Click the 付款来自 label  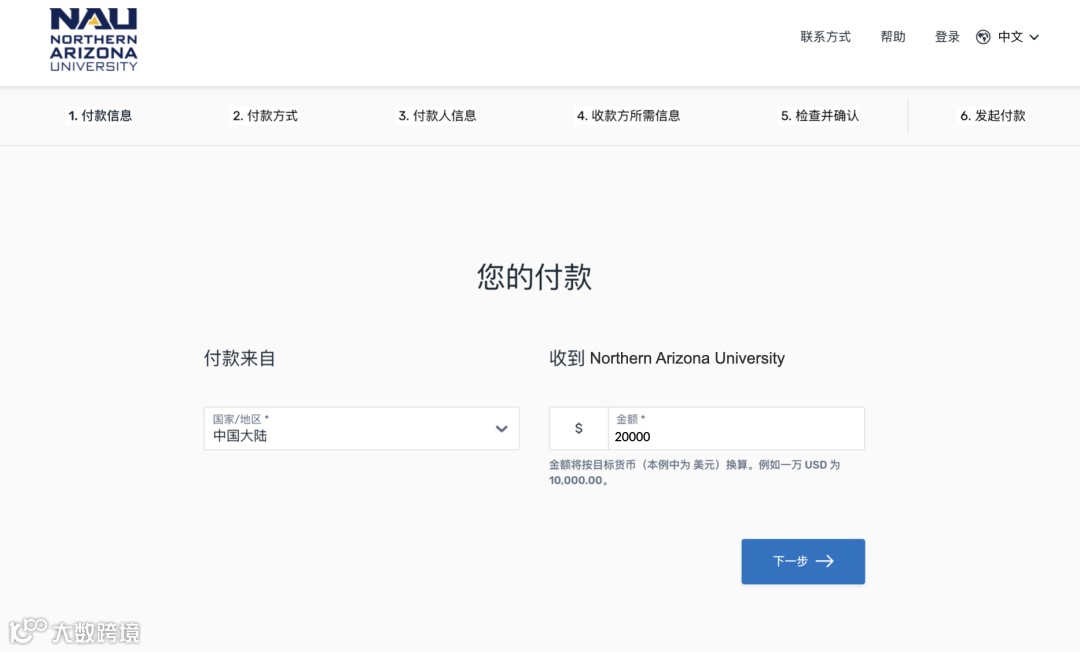click(x=240, y=358)
